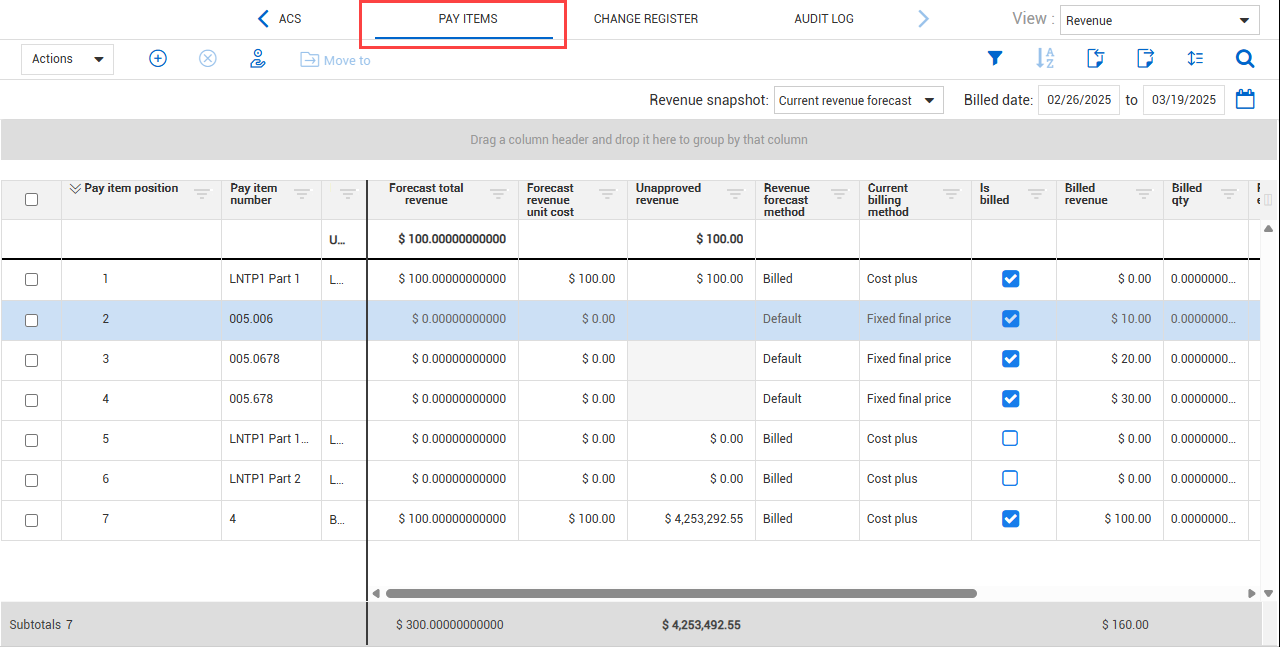Click the add new item plus icon
This screenshot has height=647, width=1280.
[x=158, y=59]
